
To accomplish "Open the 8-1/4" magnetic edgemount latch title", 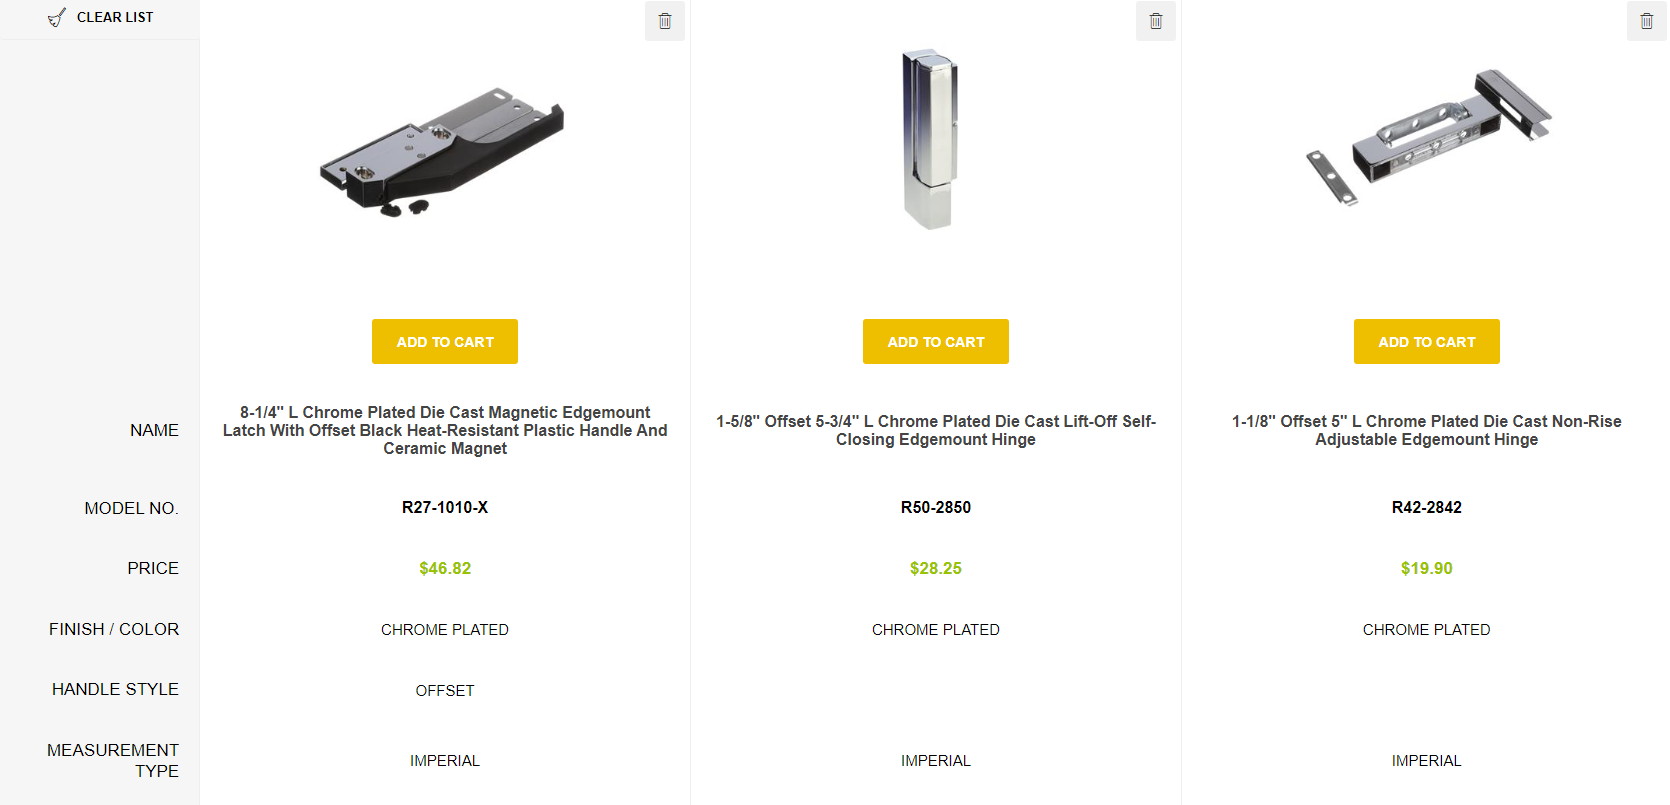I will point(445,430).
